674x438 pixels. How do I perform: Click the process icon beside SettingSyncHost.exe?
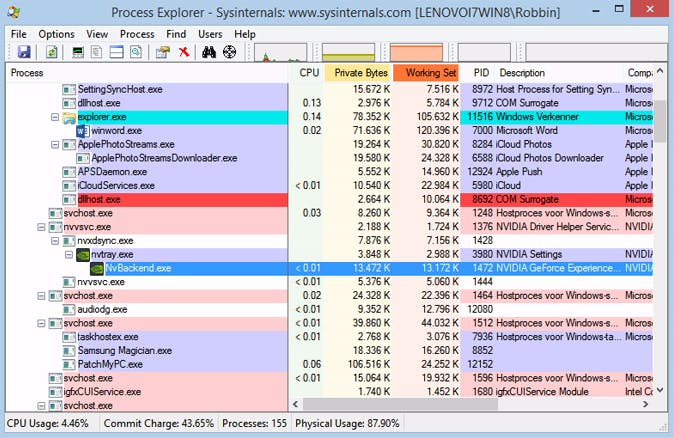pyautogui.click(x=69, y=89)
